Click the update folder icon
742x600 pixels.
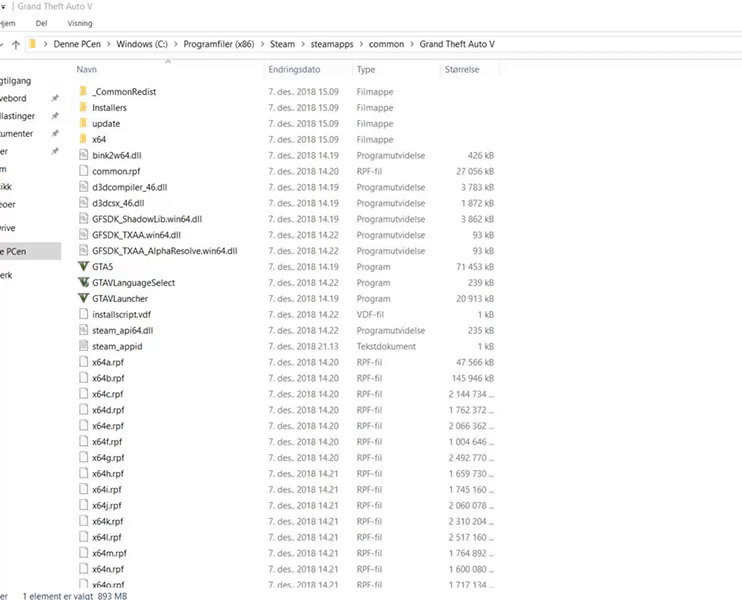83,124
